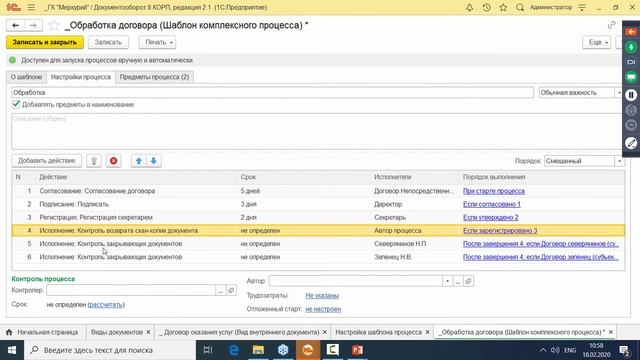Open history clock icon
Screen dimensions: 640x360
coord(486,7)
